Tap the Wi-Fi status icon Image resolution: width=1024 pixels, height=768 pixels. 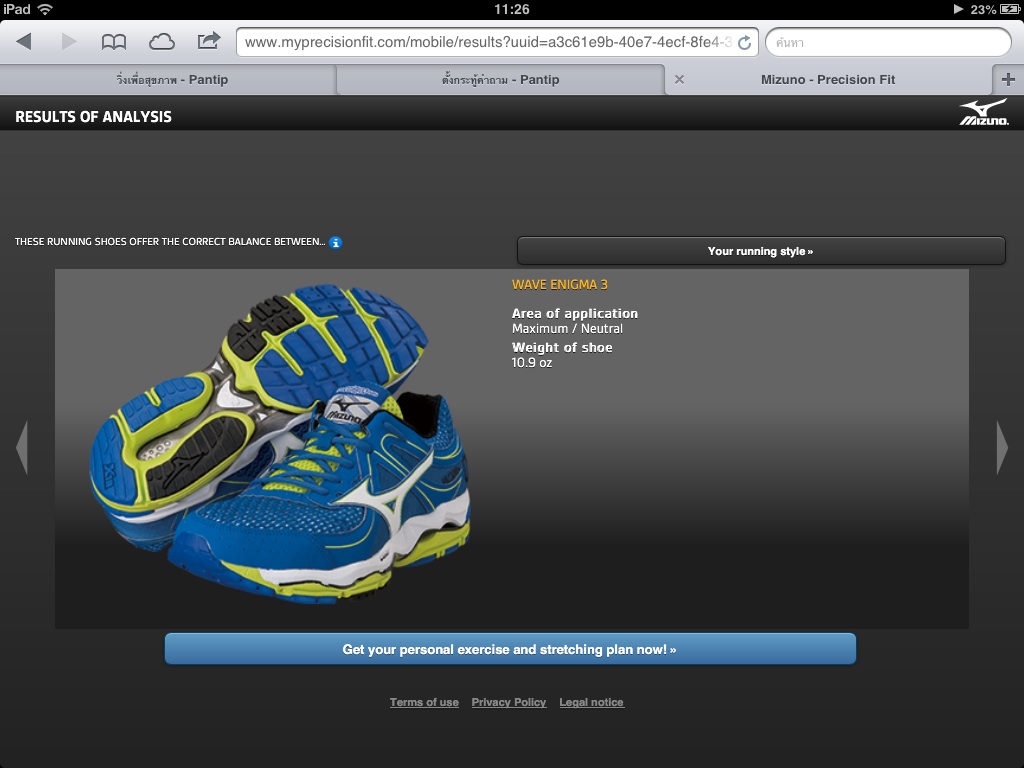(x=45, y=9)
